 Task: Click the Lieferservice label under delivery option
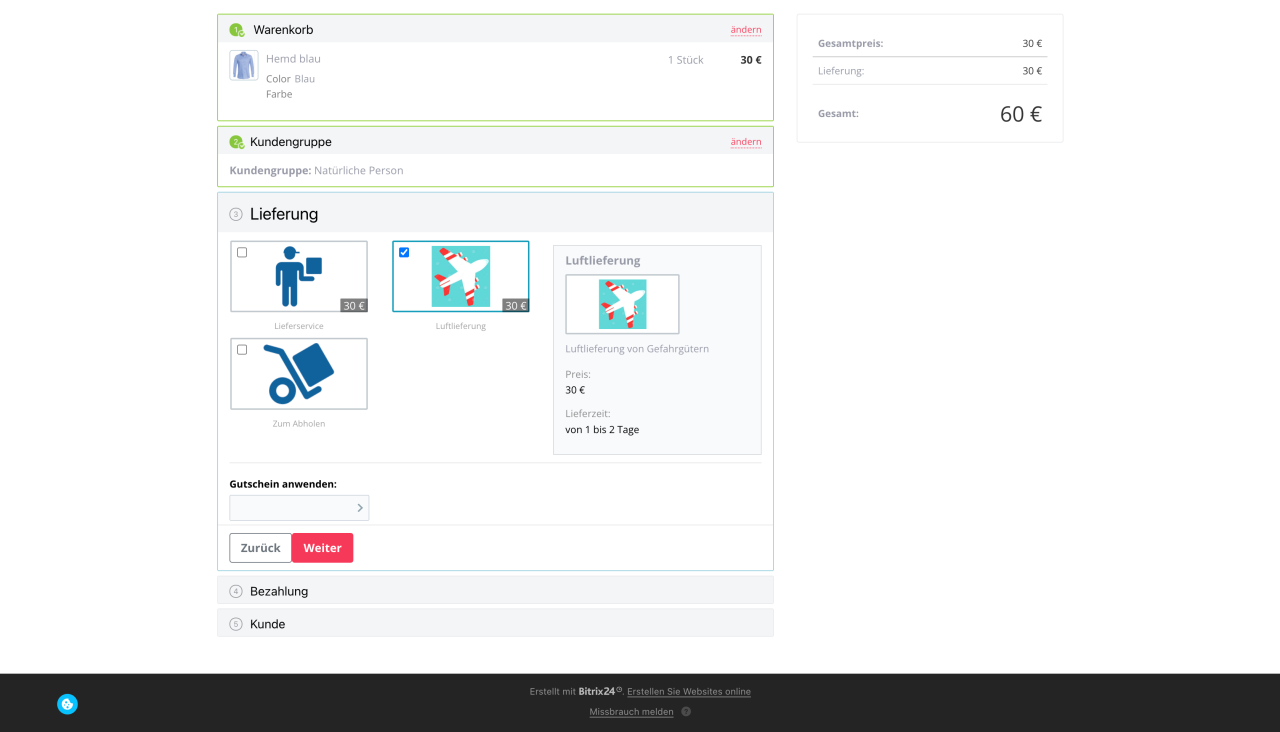pyautogui.click(x=299, y=326)
